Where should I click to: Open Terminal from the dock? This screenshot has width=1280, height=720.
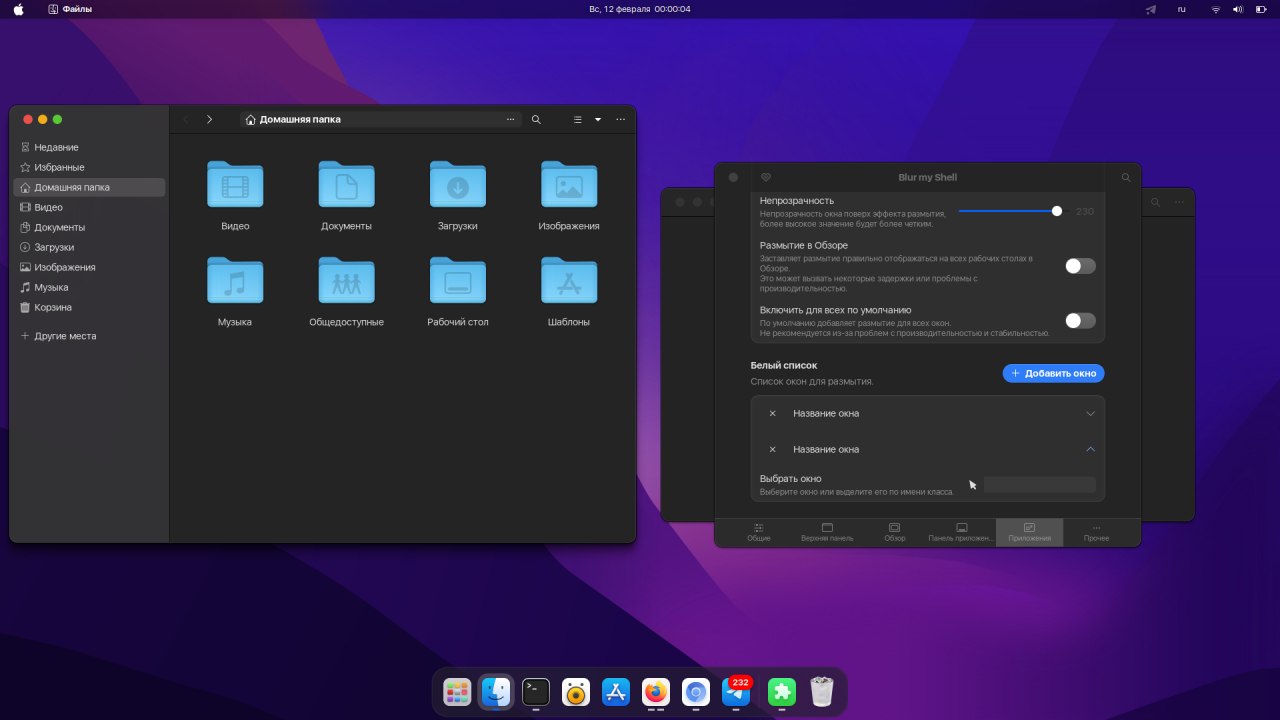(x=536, y=692)
